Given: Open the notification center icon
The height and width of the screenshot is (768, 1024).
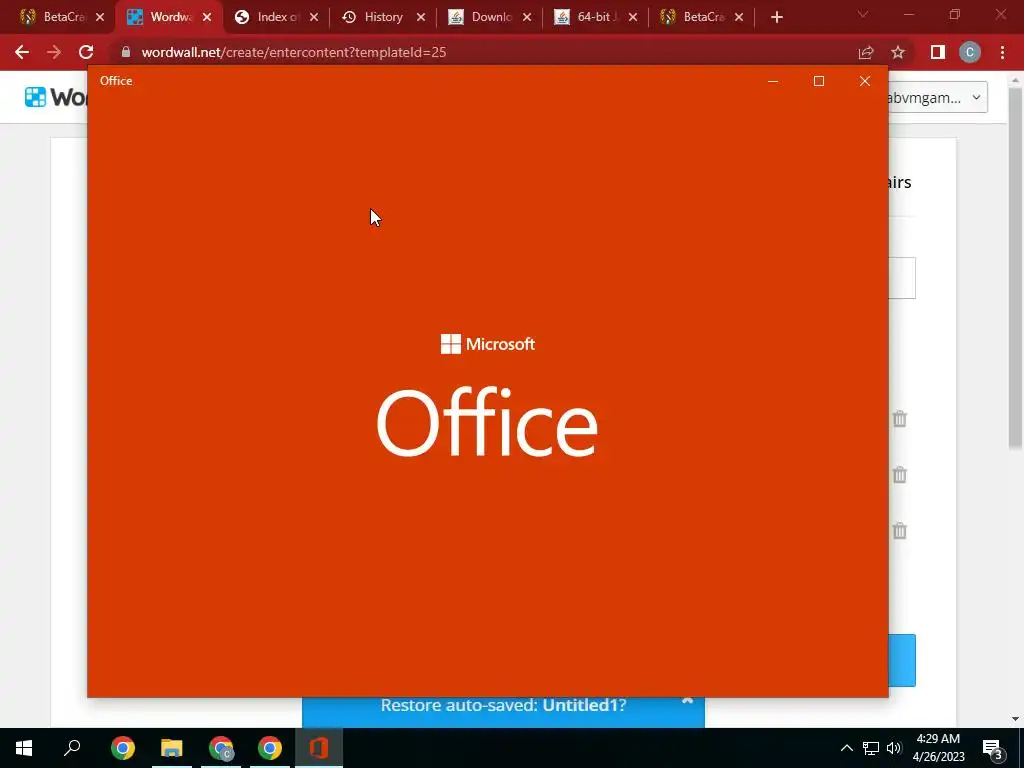Looking at the screenshot, I should (992, 749).
